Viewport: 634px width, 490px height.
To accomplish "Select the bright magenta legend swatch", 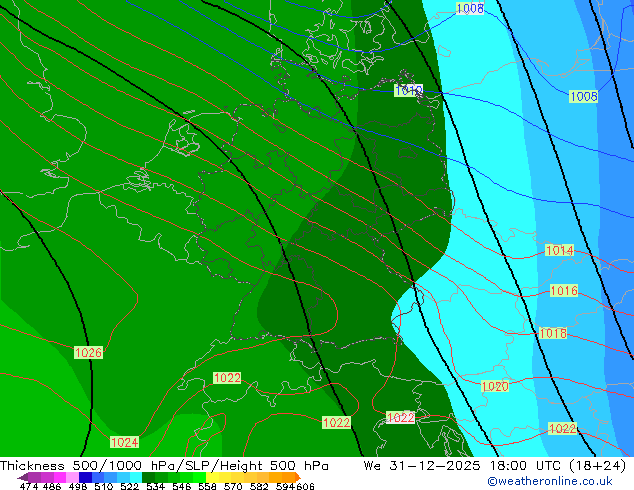I will click(x=60, y=477).
